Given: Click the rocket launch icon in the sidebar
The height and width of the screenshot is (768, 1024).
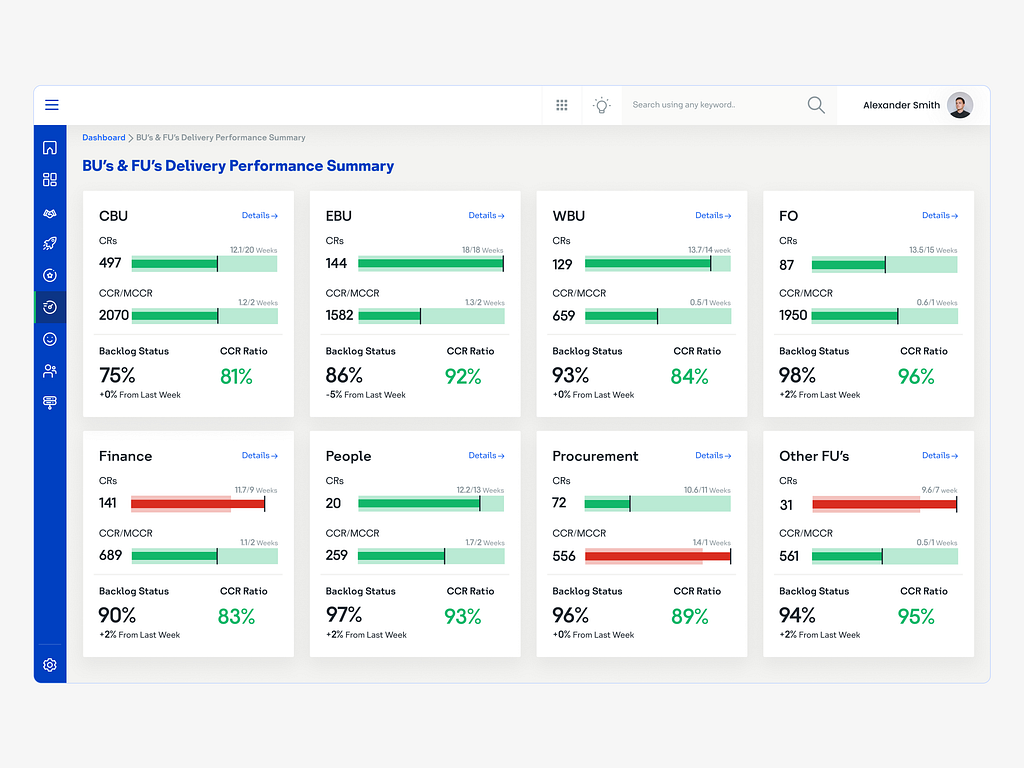Looking at the screenshot, I should [x=50, y=243].
